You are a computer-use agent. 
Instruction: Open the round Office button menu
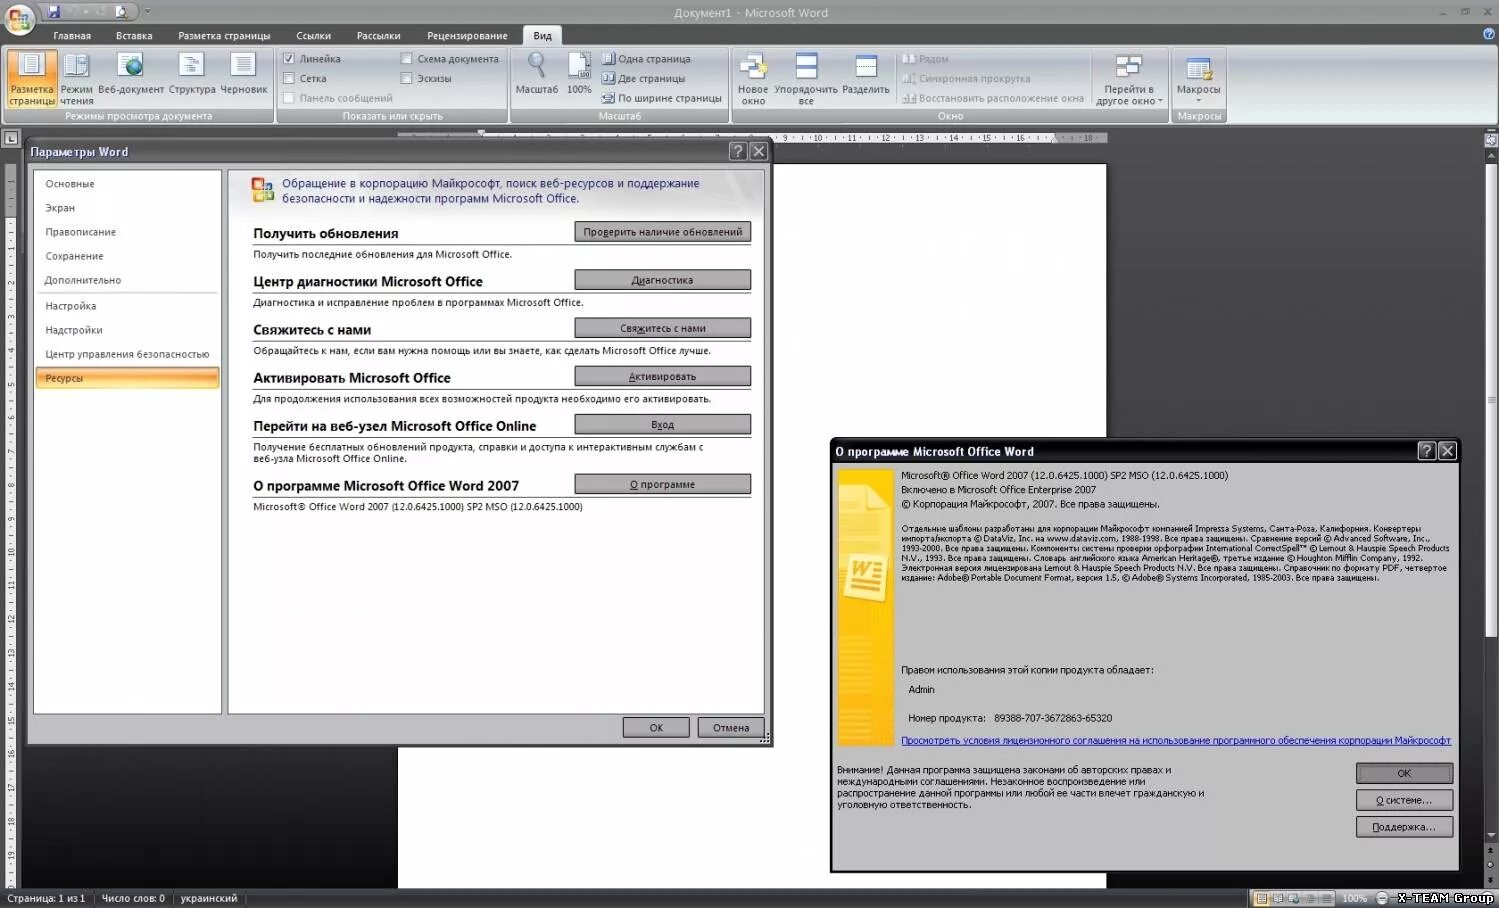[x=20, y=19]
